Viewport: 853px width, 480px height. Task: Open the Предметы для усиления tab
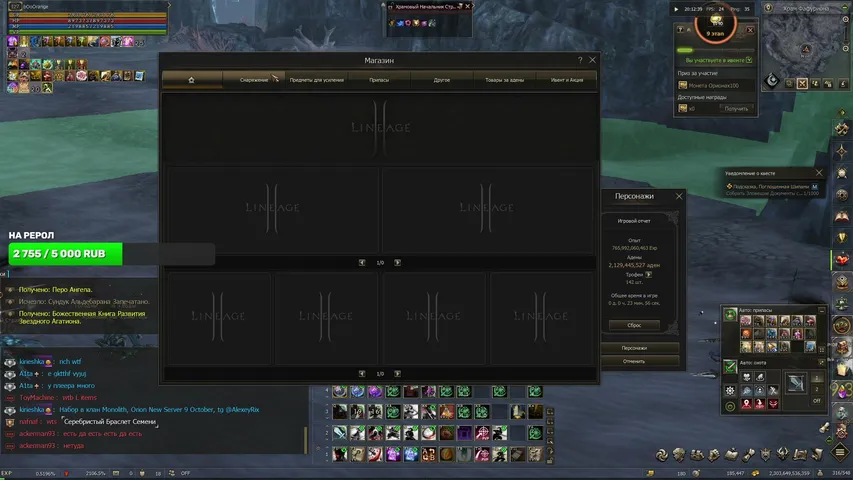[x=317, y=80]
